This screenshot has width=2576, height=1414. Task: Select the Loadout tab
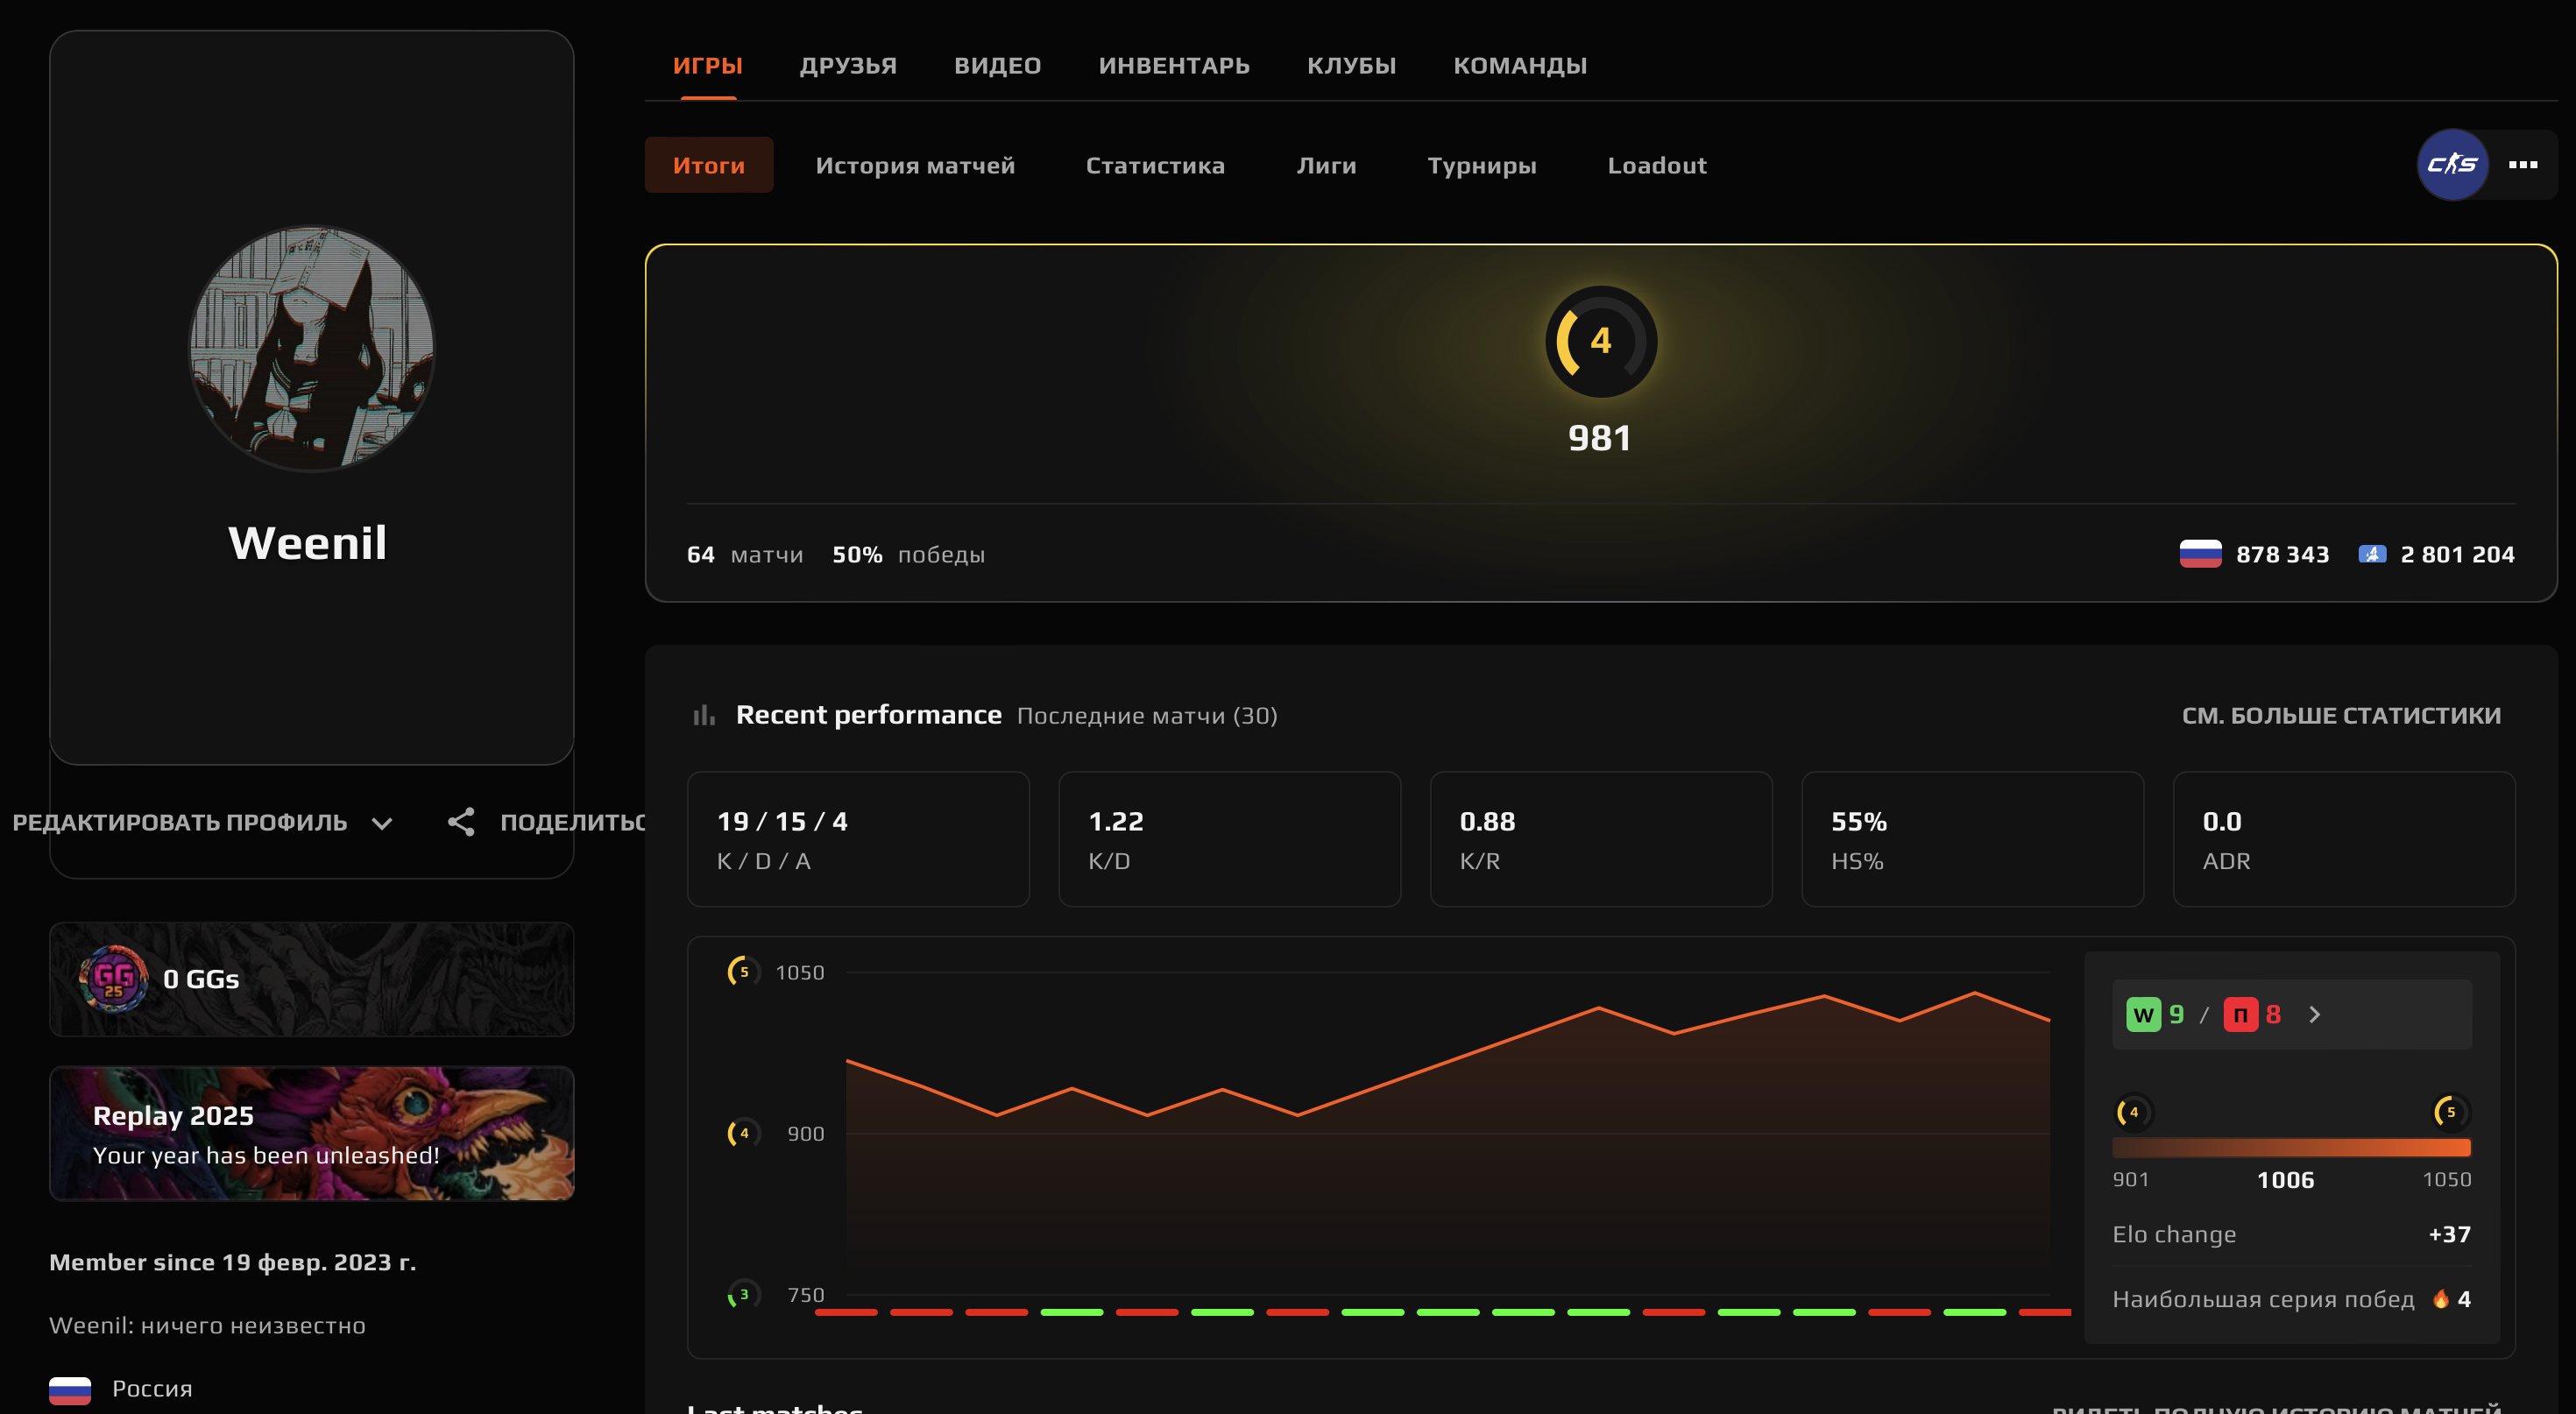click(x=1656, y=165)
